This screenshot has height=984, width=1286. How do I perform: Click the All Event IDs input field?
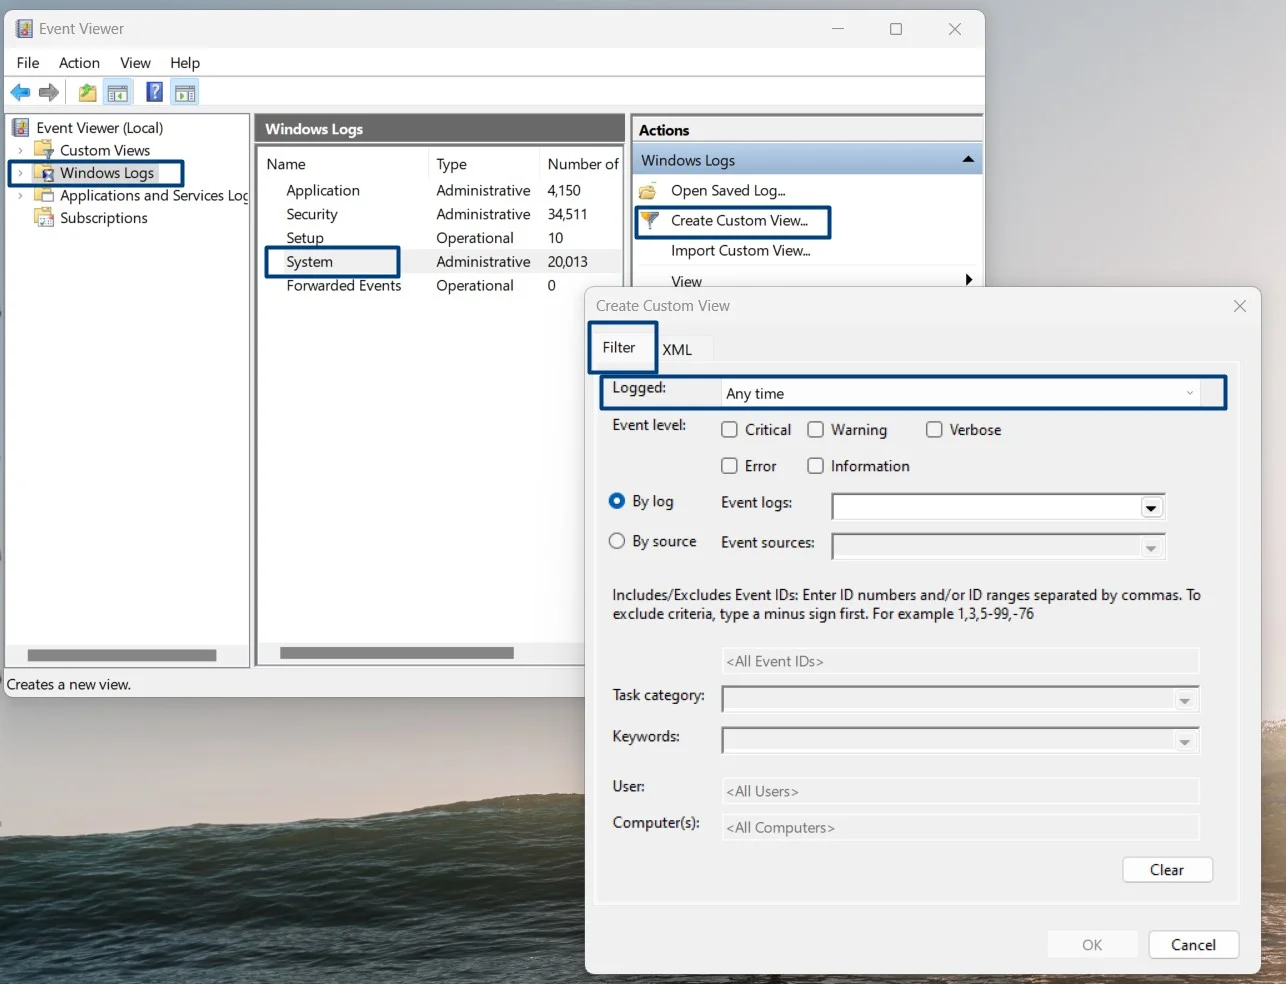(x=959, y=661)
